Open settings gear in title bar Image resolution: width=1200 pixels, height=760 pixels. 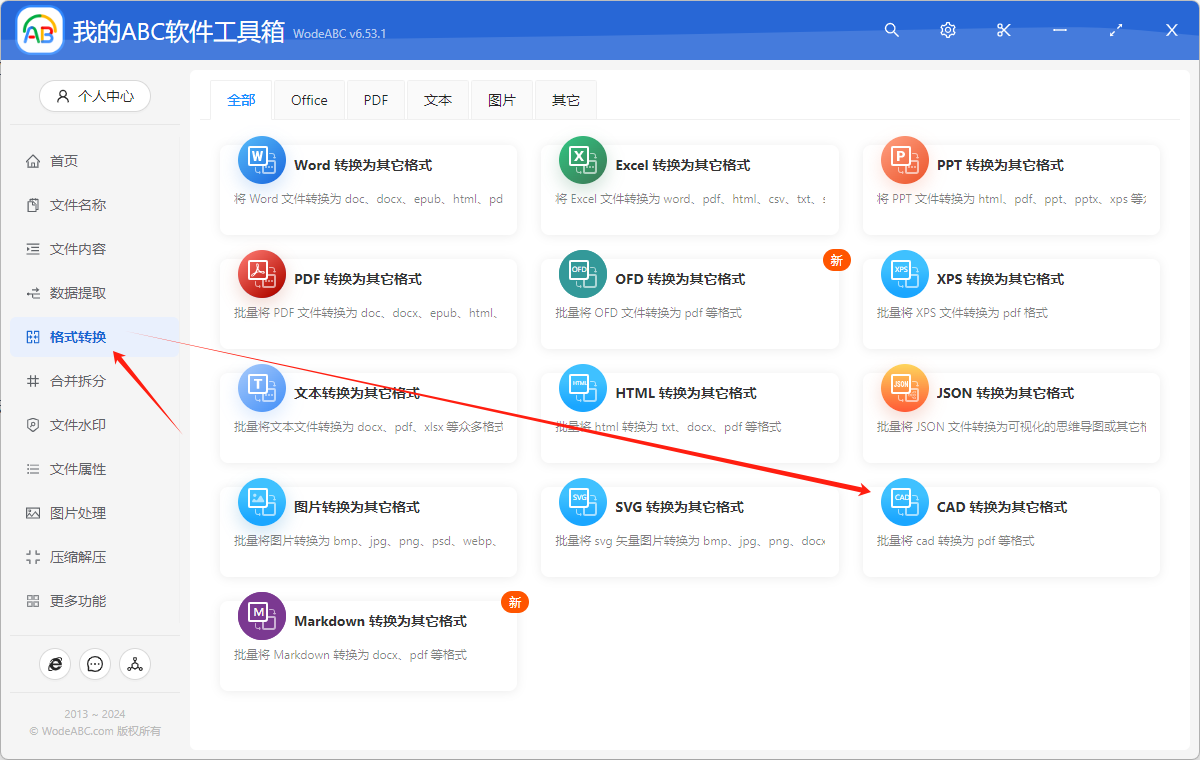pos(948,31)
